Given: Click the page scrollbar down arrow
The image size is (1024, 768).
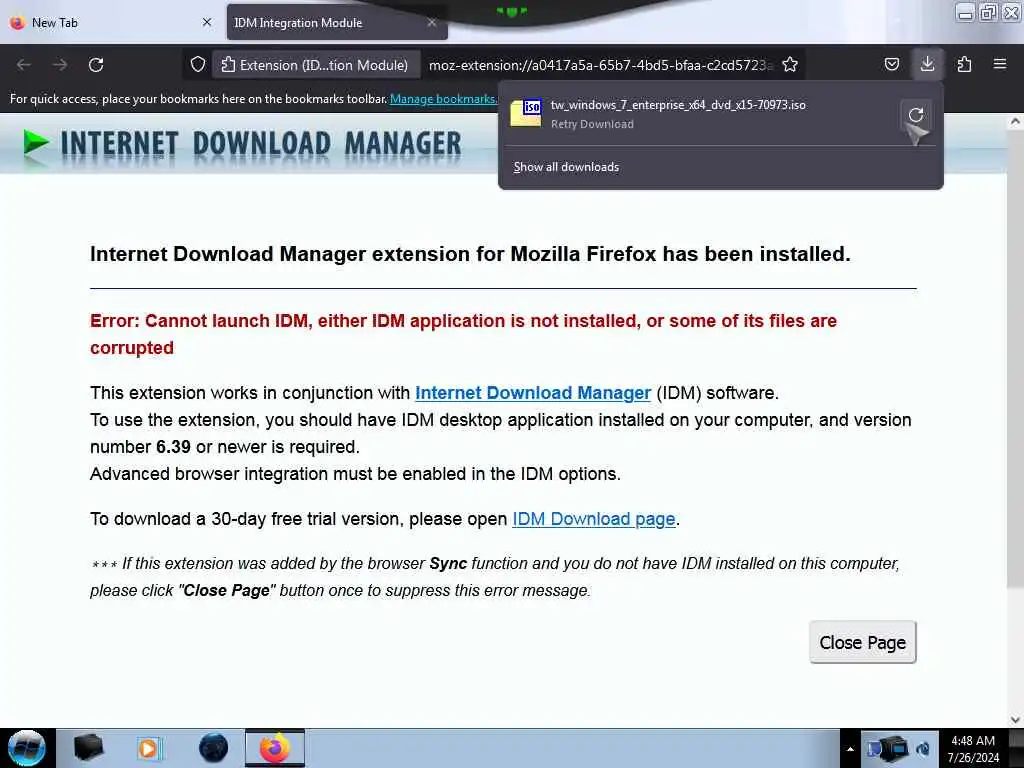Looking at the screenshot, I should (x=1015, y=719).
